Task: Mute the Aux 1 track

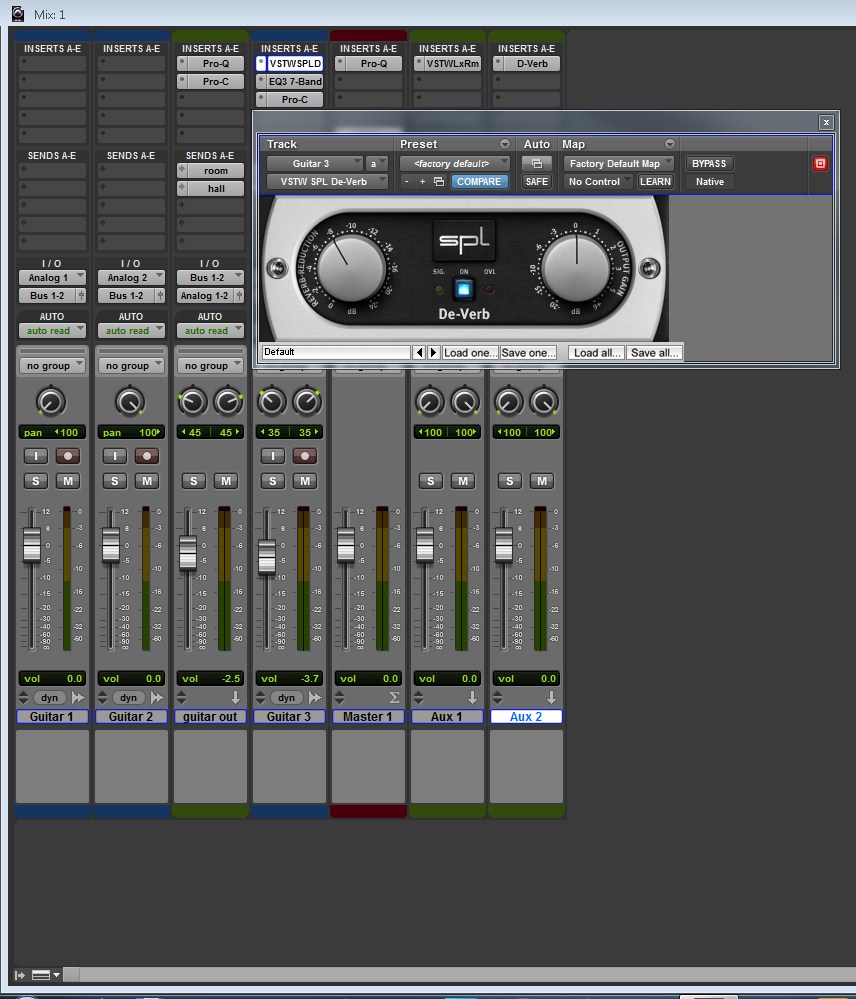Action: [462, 481]
